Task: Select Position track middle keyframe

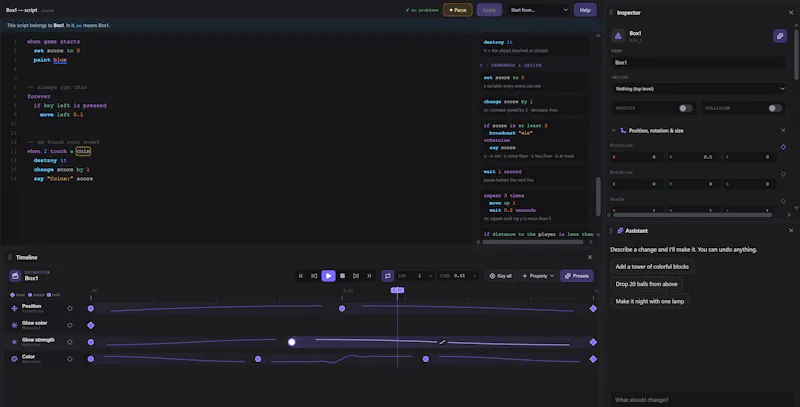Action: pos(342,309)
